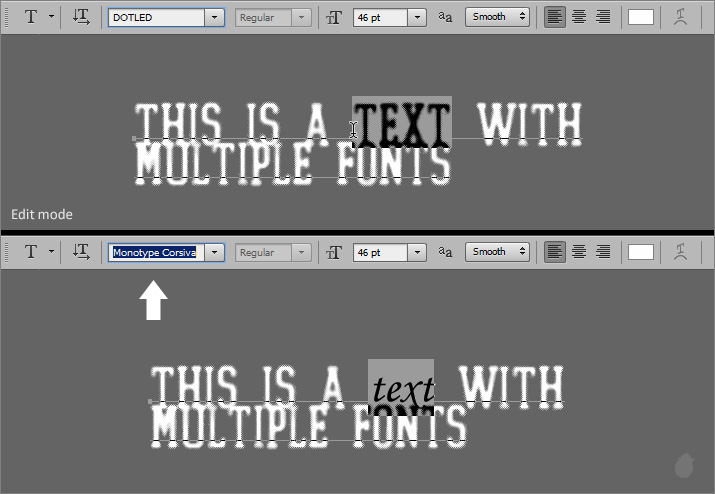The width and height of the screenshot is (715, 494).
Task: Toggle text orientation in the lower options bar
Action: pos(82,252)
